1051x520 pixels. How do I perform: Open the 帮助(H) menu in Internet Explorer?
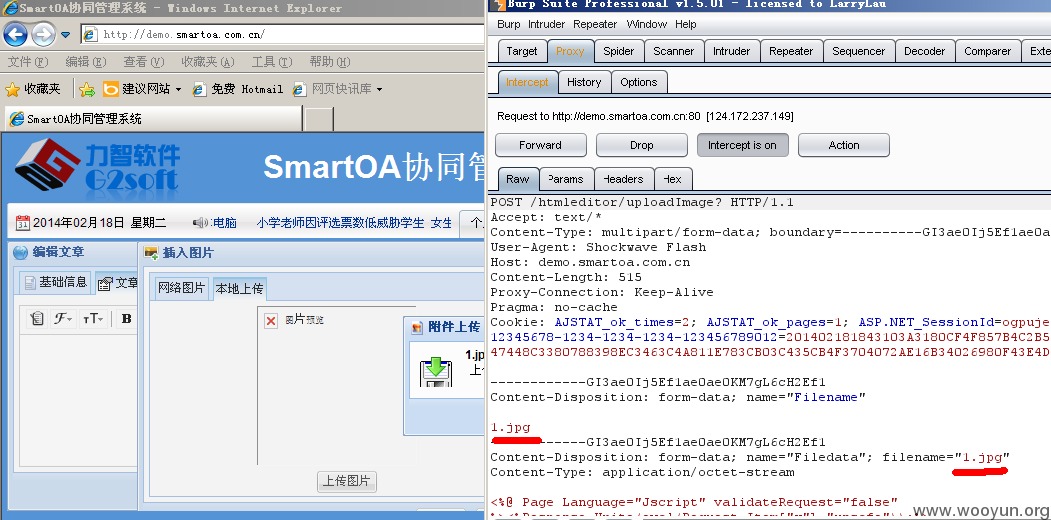coord(330,62)
